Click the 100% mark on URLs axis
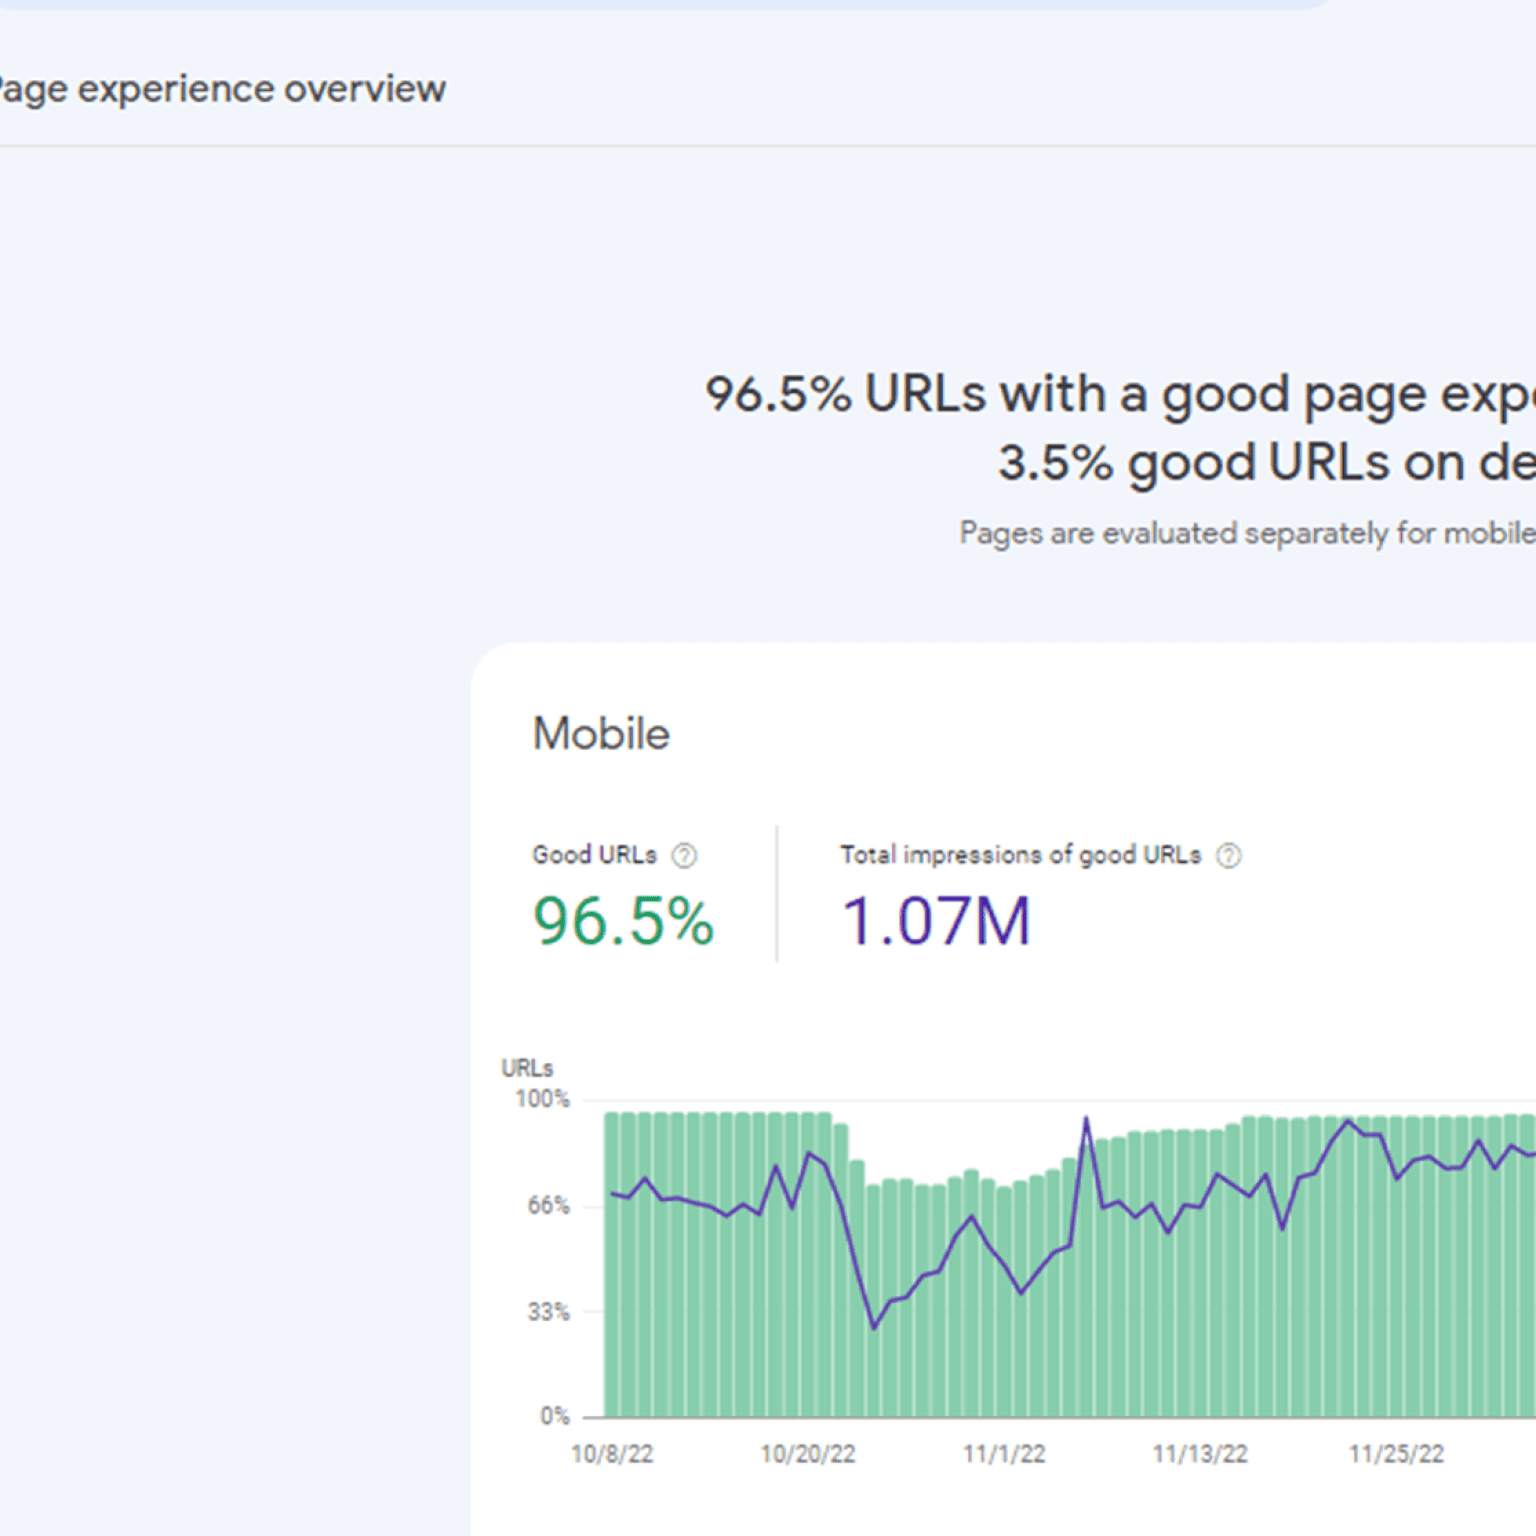Screen dimensions: 1536x1536 pyautogui.click(x=542, y=1099)
